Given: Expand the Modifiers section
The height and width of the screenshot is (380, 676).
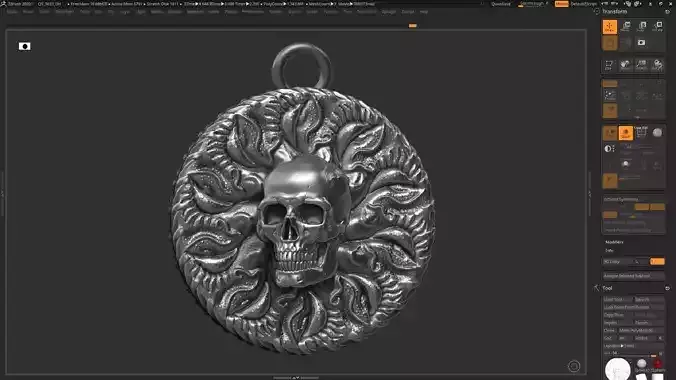Looking at the screenshot, I should [x=614, y=242].
